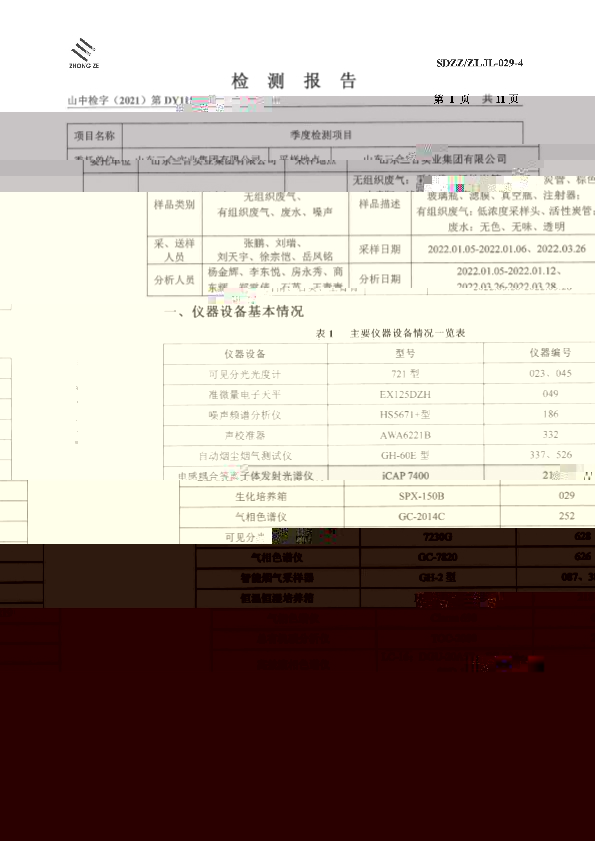The image size is (595, 841).
Task: Click the '仪器设备' column header
Action: (245, 354)
